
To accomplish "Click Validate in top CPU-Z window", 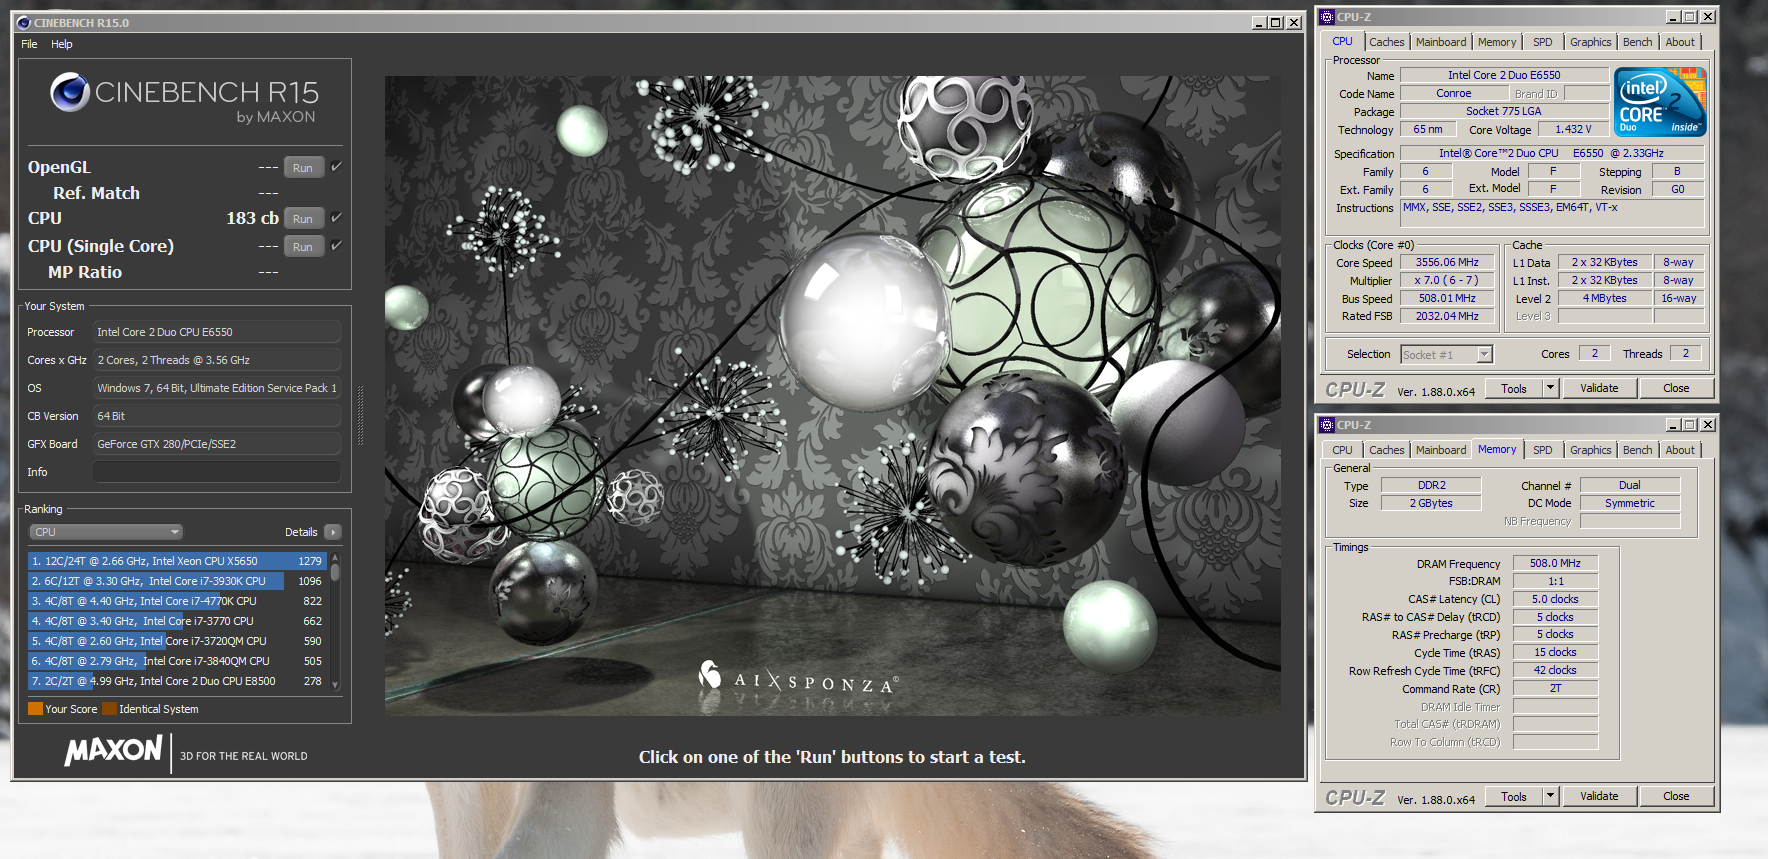I will pos(1599,388).
